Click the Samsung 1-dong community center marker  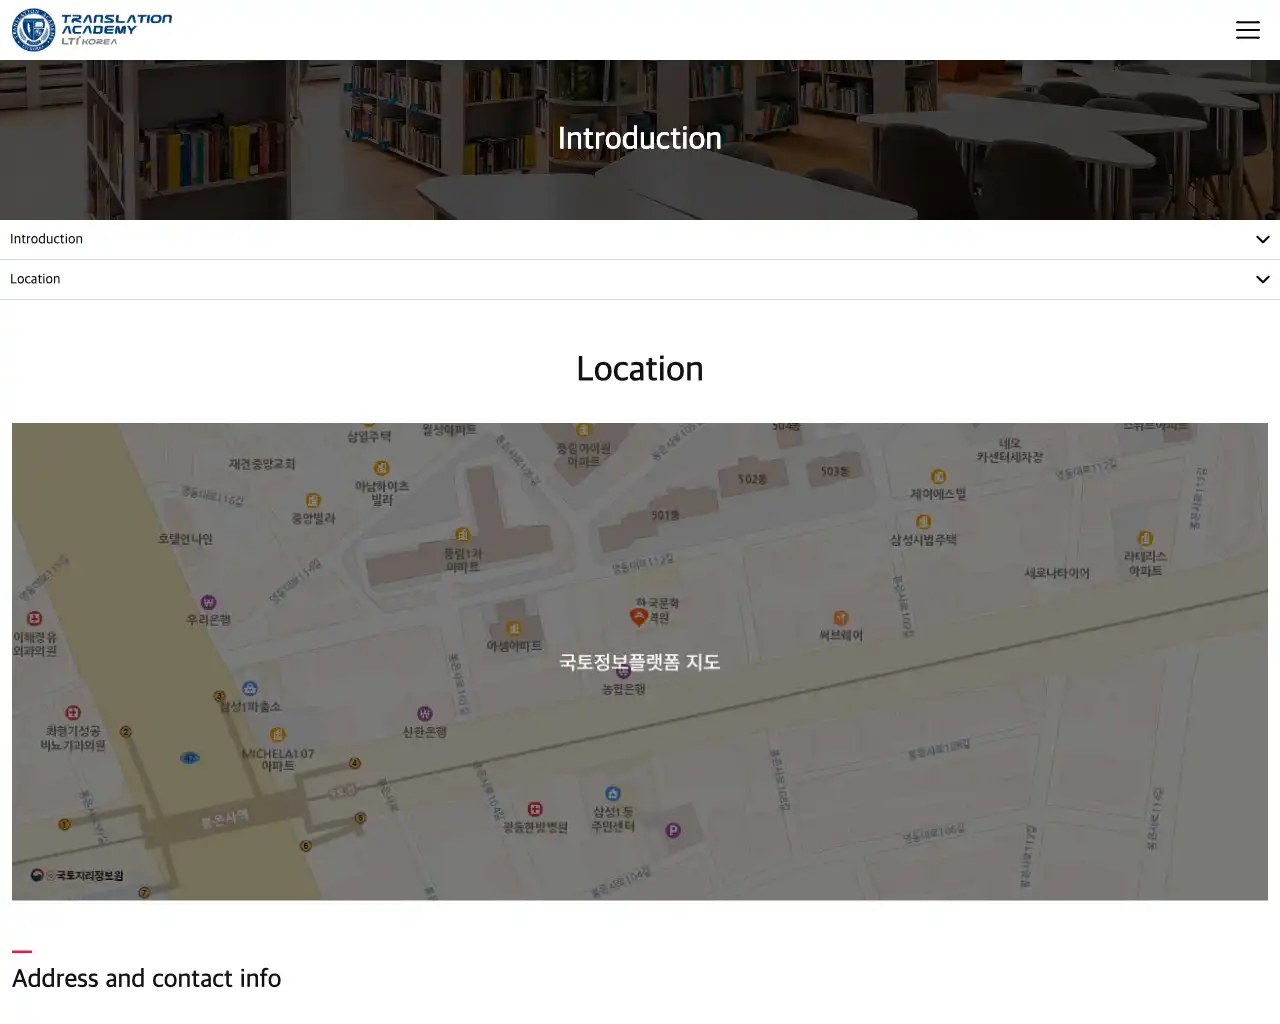click(x=613, y=795)
